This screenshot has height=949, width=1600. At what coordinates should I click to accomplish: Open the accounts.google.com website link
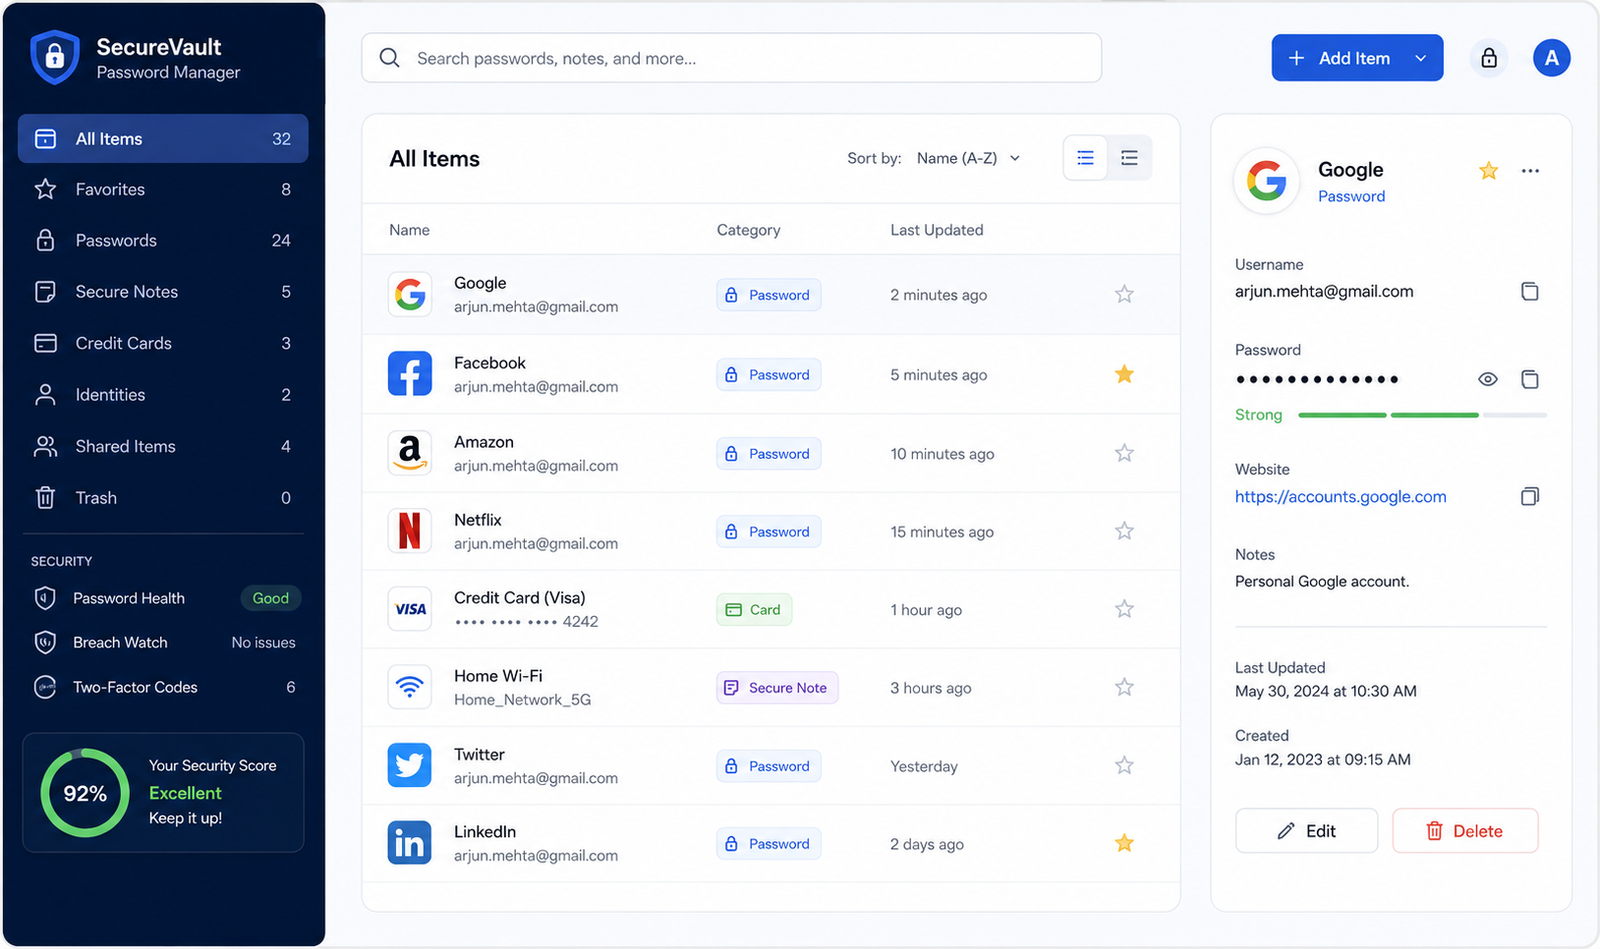(x=1340, y=497)
